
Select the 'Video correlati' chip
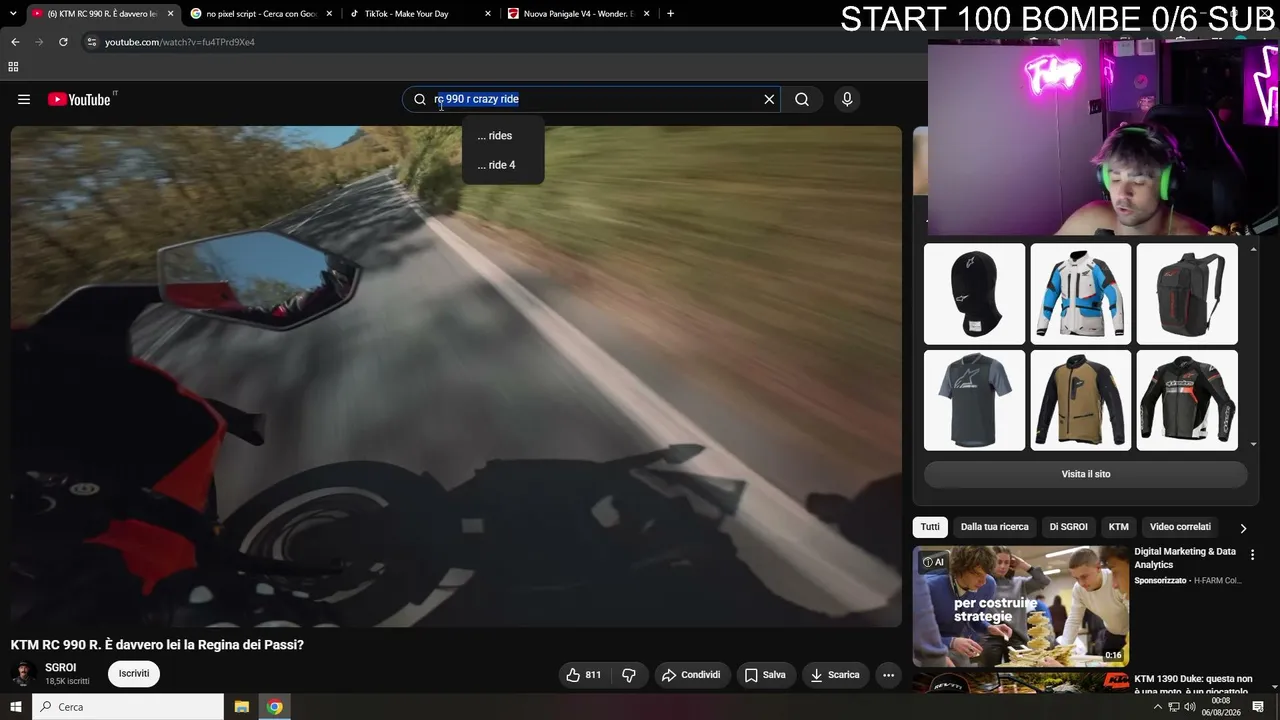(1180, 527)
